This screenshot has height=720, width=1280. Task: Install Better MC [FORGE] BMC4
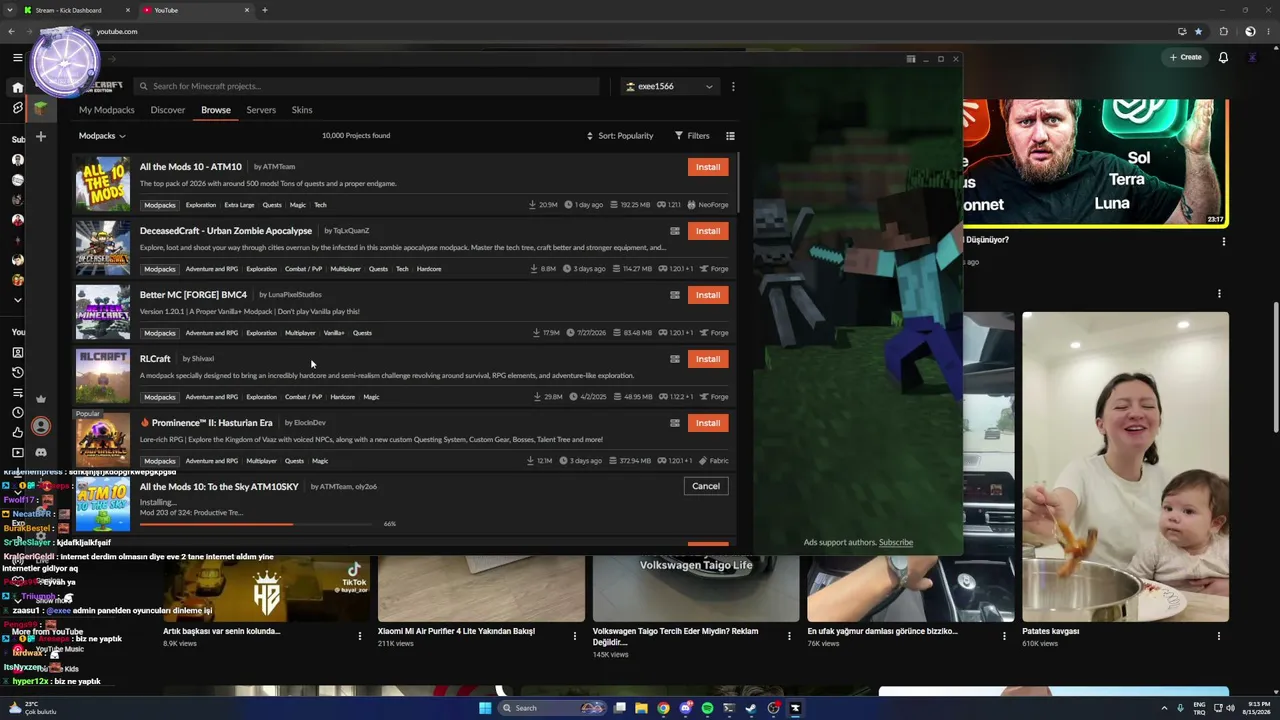708,295
